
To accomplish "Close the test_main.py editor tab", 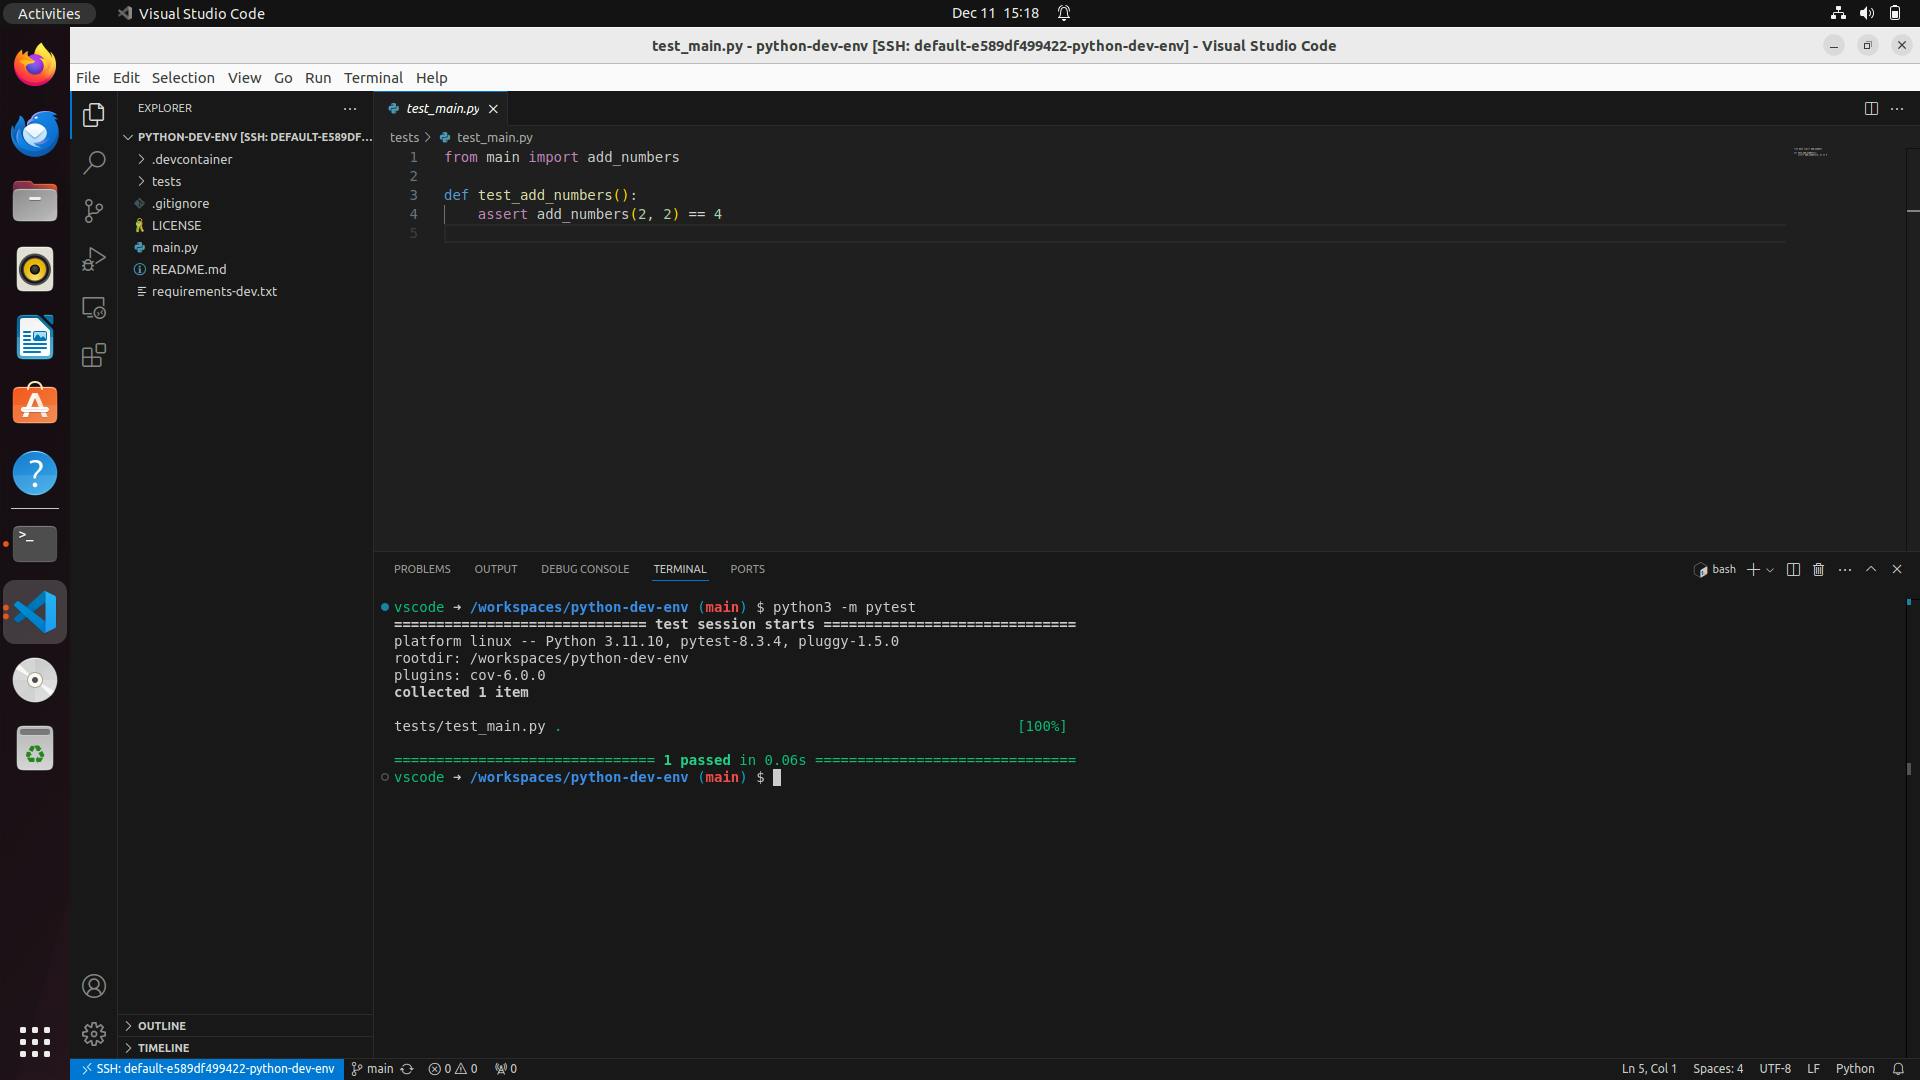I will click(x=493, y=108).
